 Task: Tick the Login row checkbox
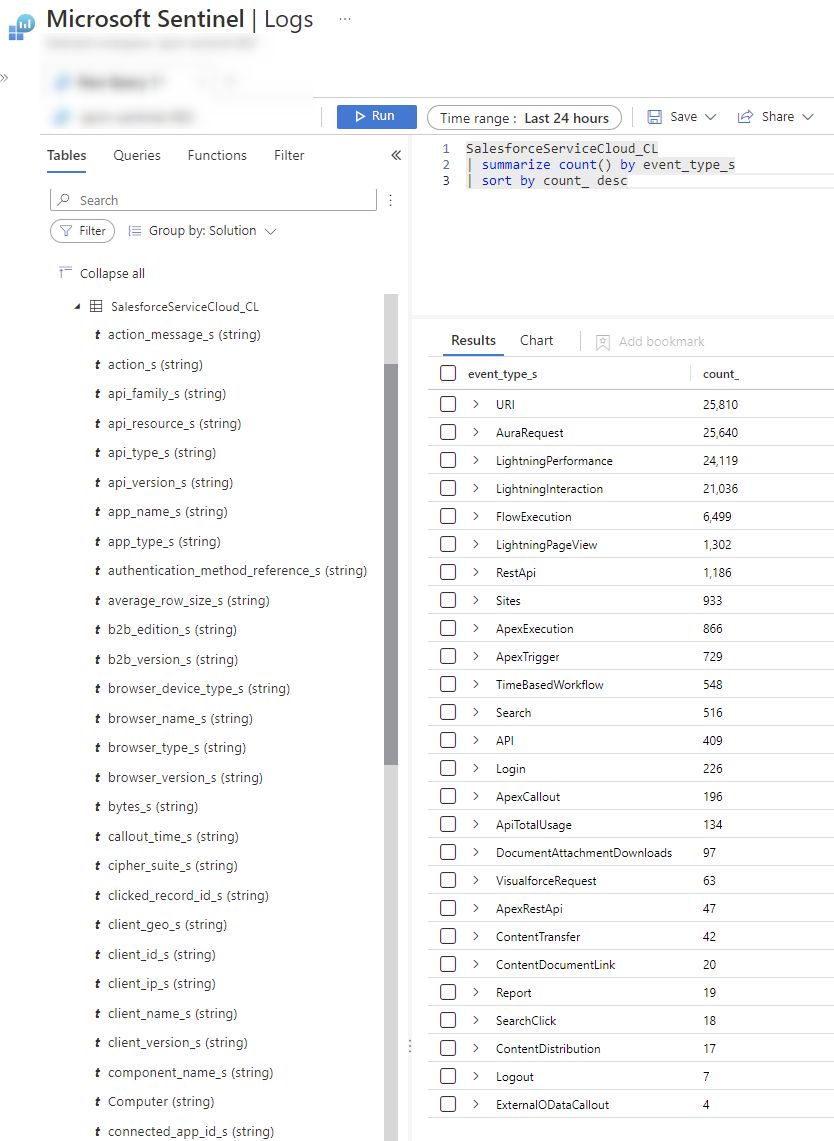click(x=448, y=768)
